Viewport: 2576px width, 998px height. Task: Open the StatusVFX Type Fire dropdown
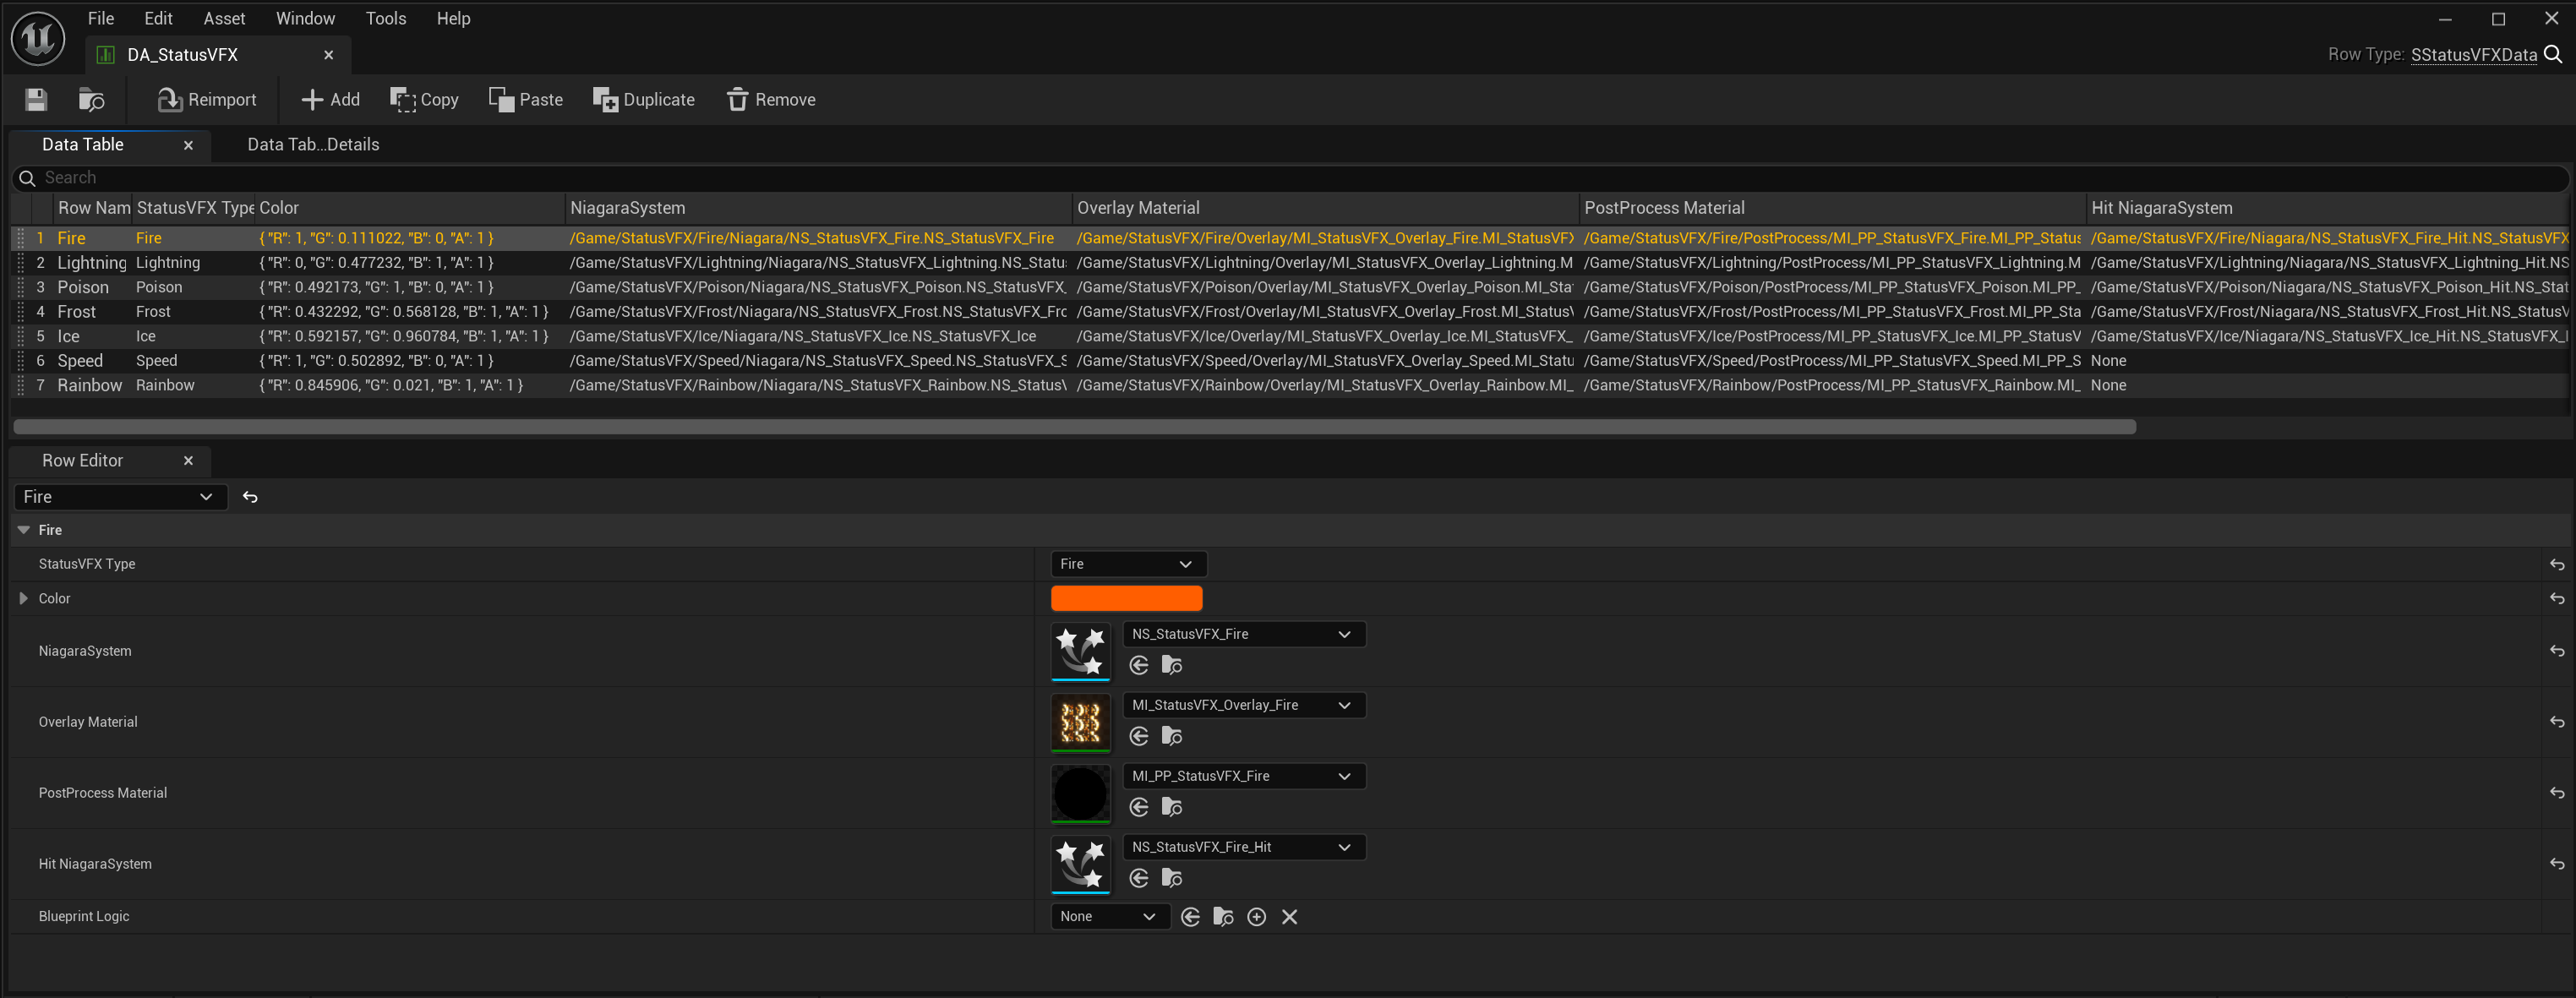(x=1128, y=564)
